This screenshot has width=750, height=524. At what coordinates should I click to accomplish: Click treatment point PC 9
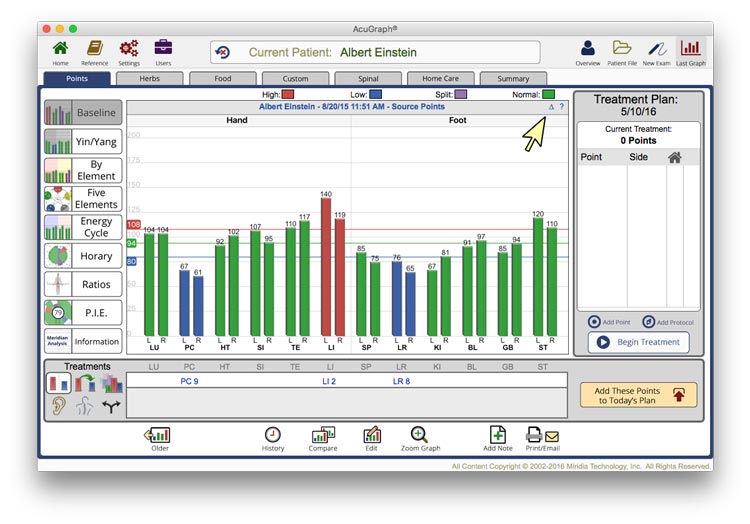pyautogui.click(x=189, y=381)
